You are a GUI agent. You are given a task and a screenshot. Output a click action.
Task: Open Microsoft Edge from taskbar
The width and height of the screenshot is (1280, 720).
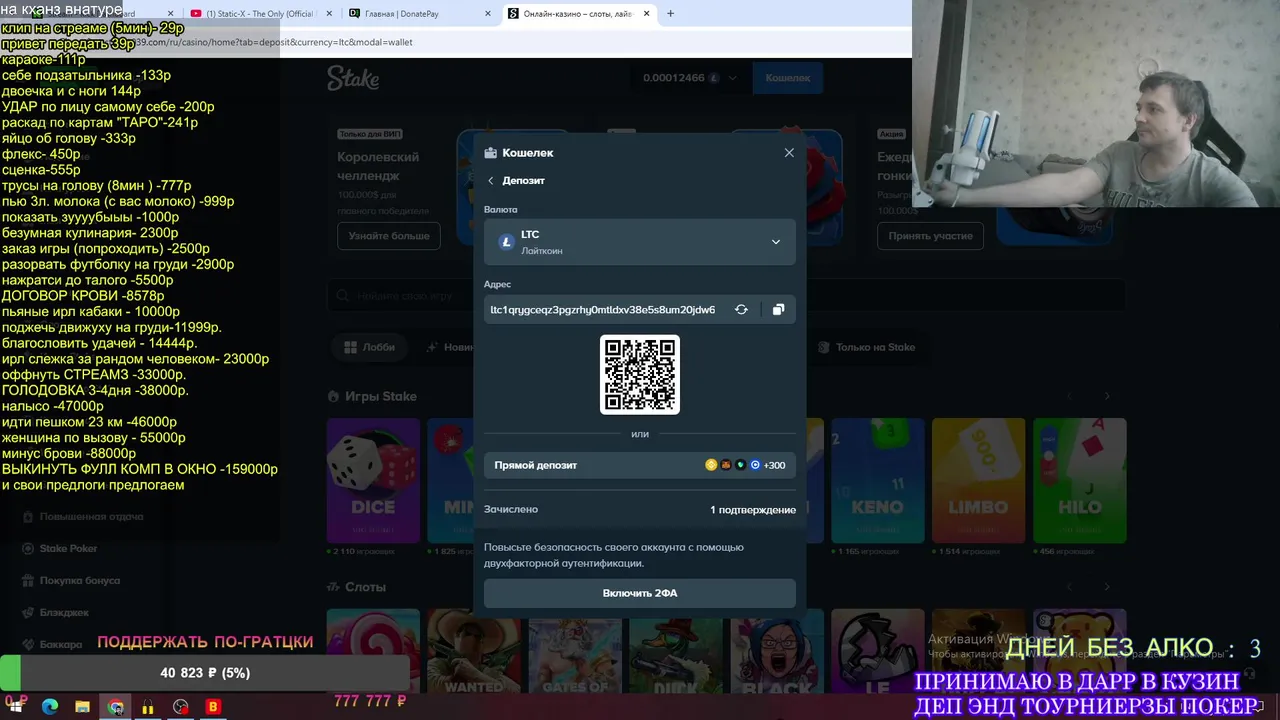pos(49,706)
